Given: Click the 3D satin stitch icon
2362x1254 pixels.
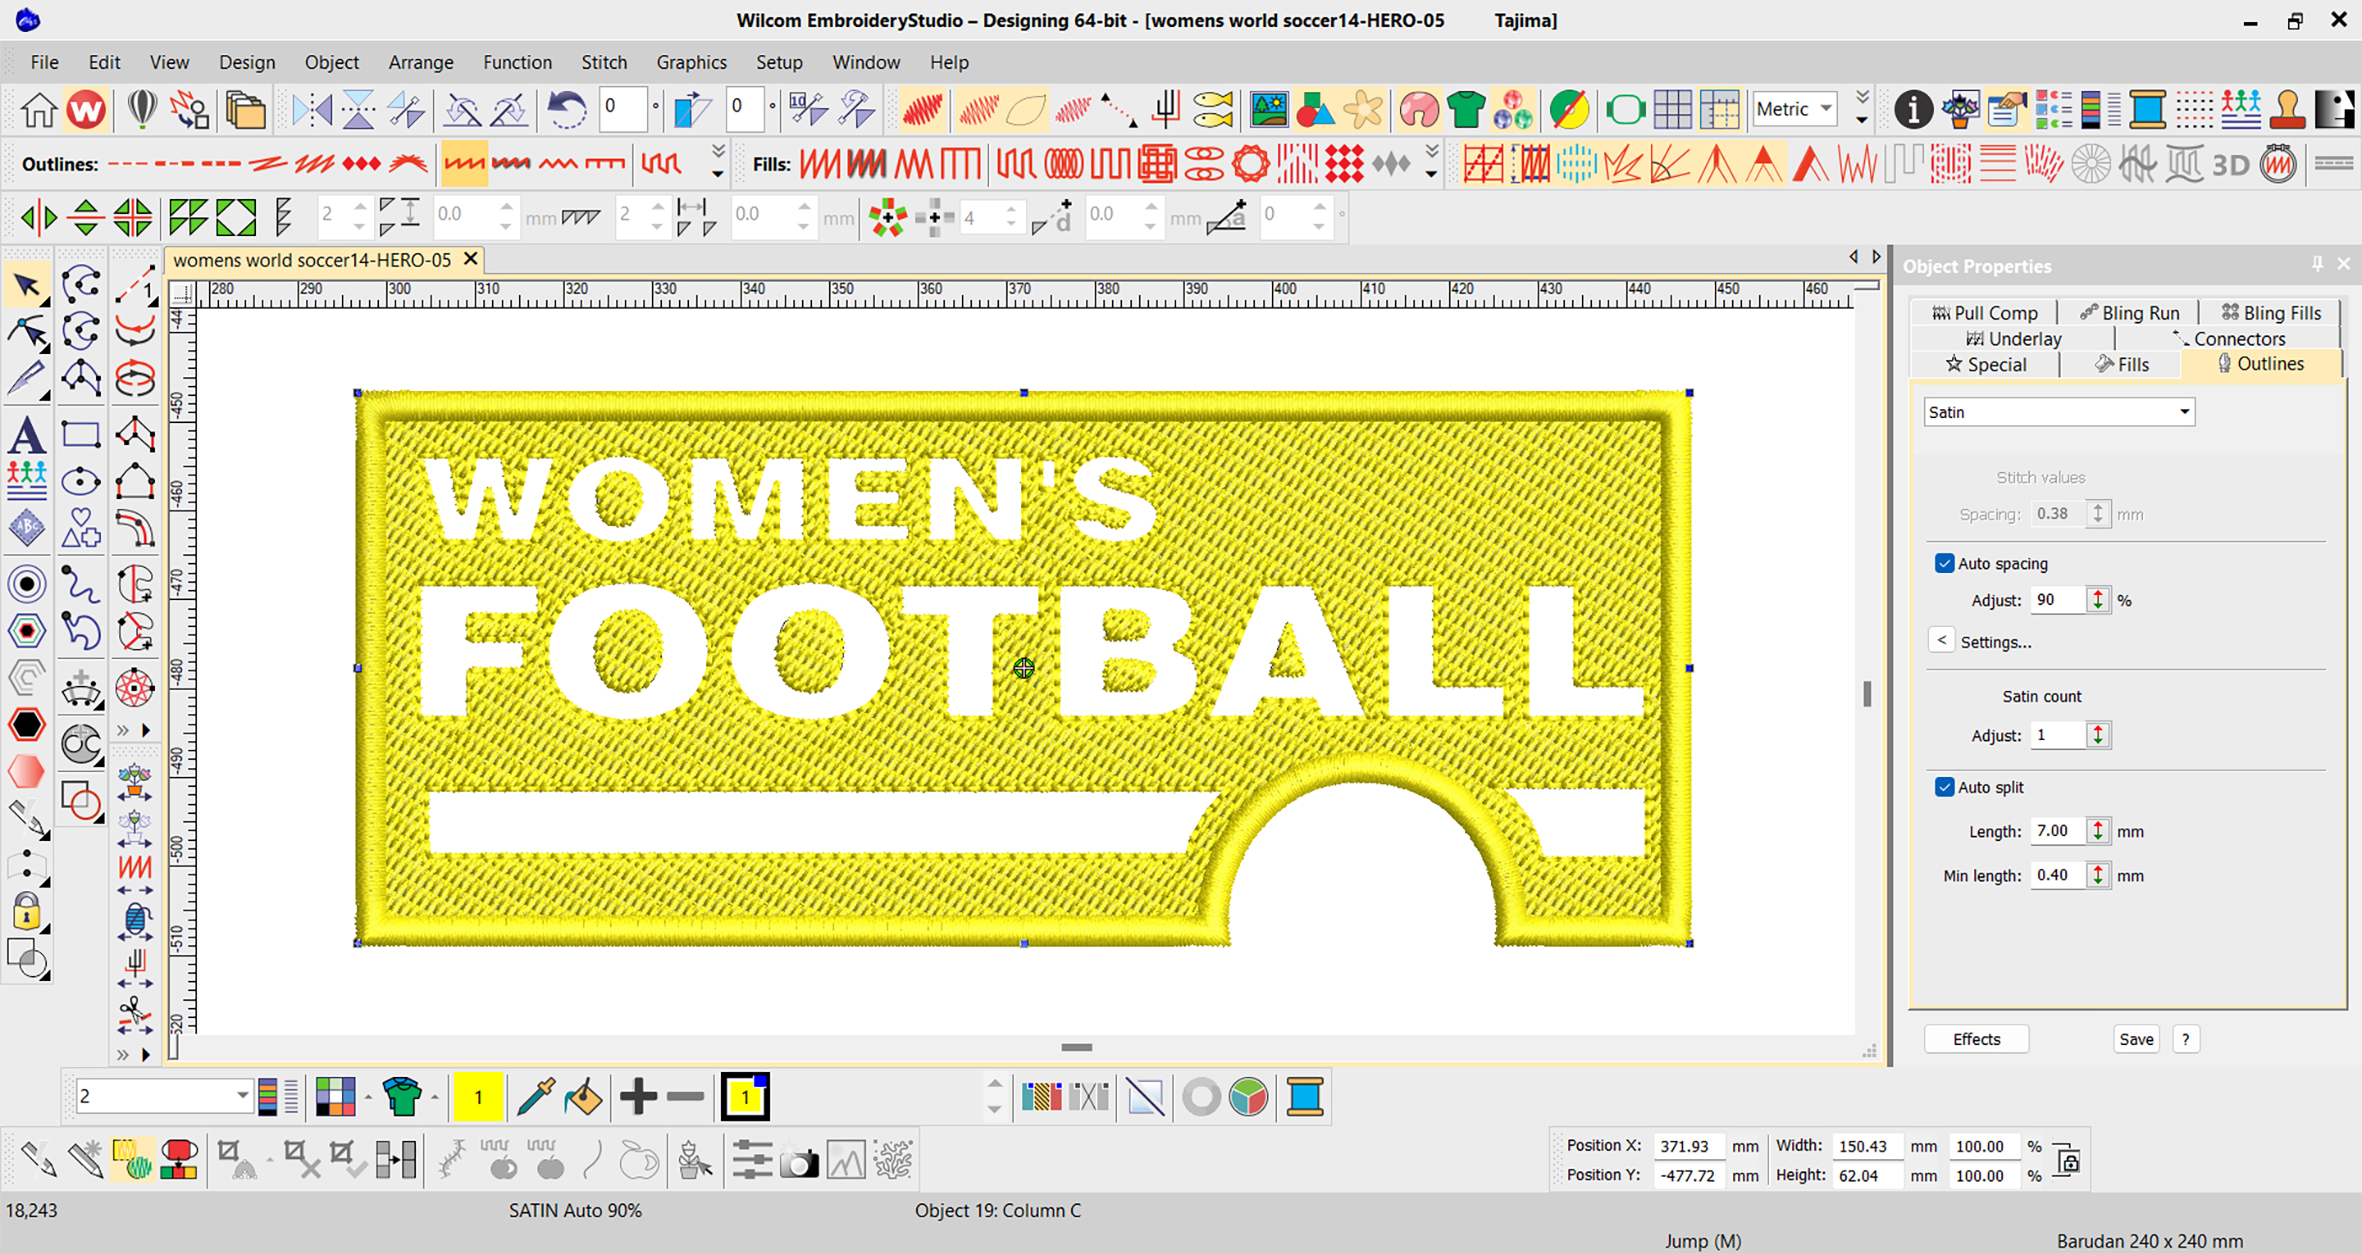Looking at the screenshot, I should coord(2229,164).
